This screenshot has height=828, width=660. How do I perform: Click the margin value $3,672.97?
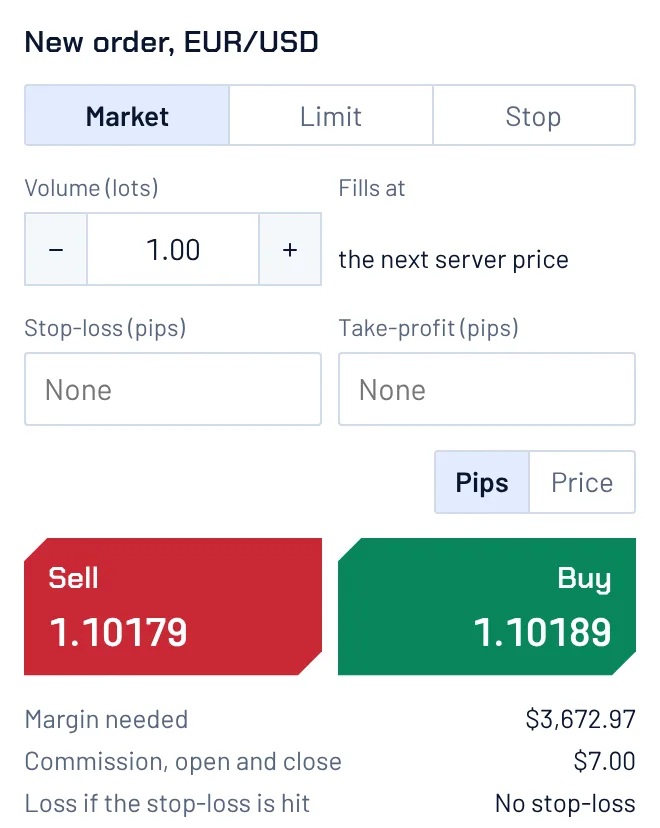tap(580, 719)
